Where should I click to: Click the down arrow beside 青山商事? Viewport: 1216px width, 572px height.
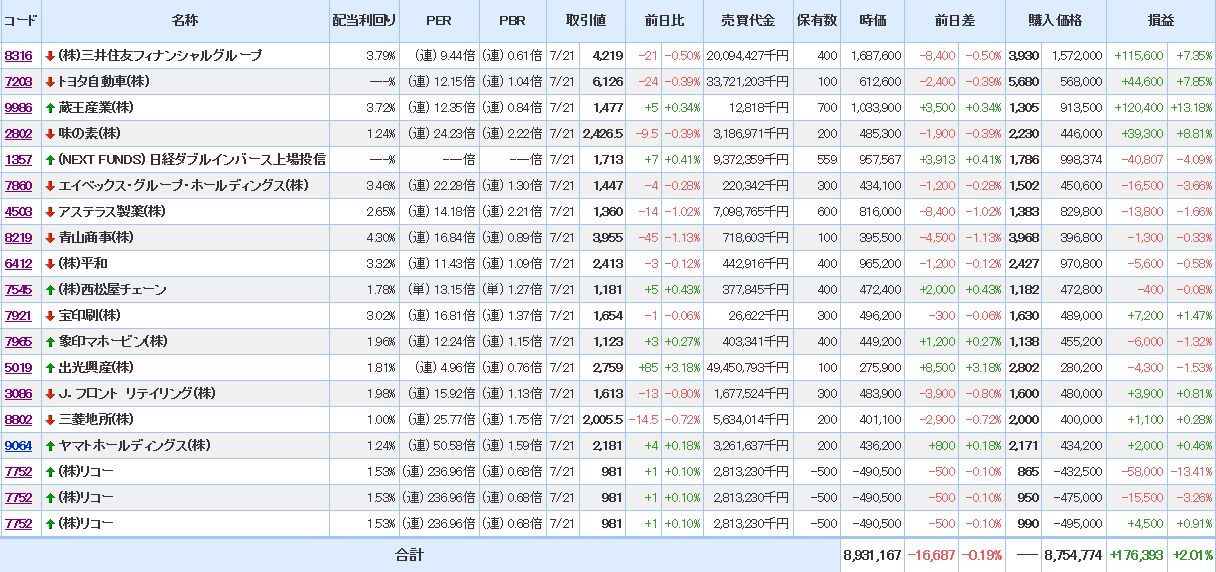tap(50, 238)
